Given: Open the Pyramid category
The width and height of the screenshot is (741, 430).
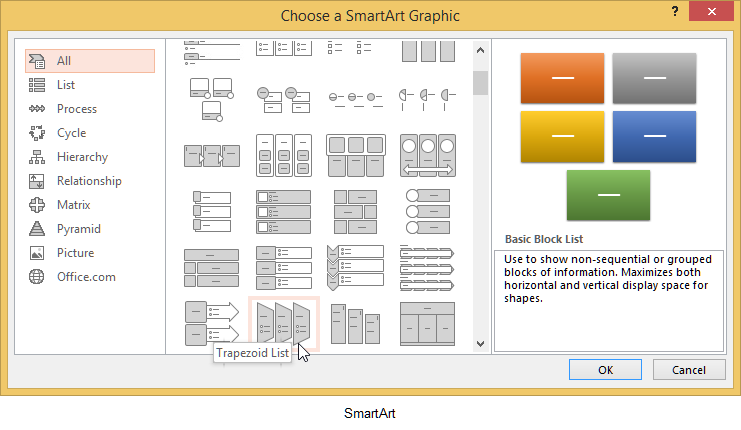Looking at the screenshot, I should click(x=78, y=229).
